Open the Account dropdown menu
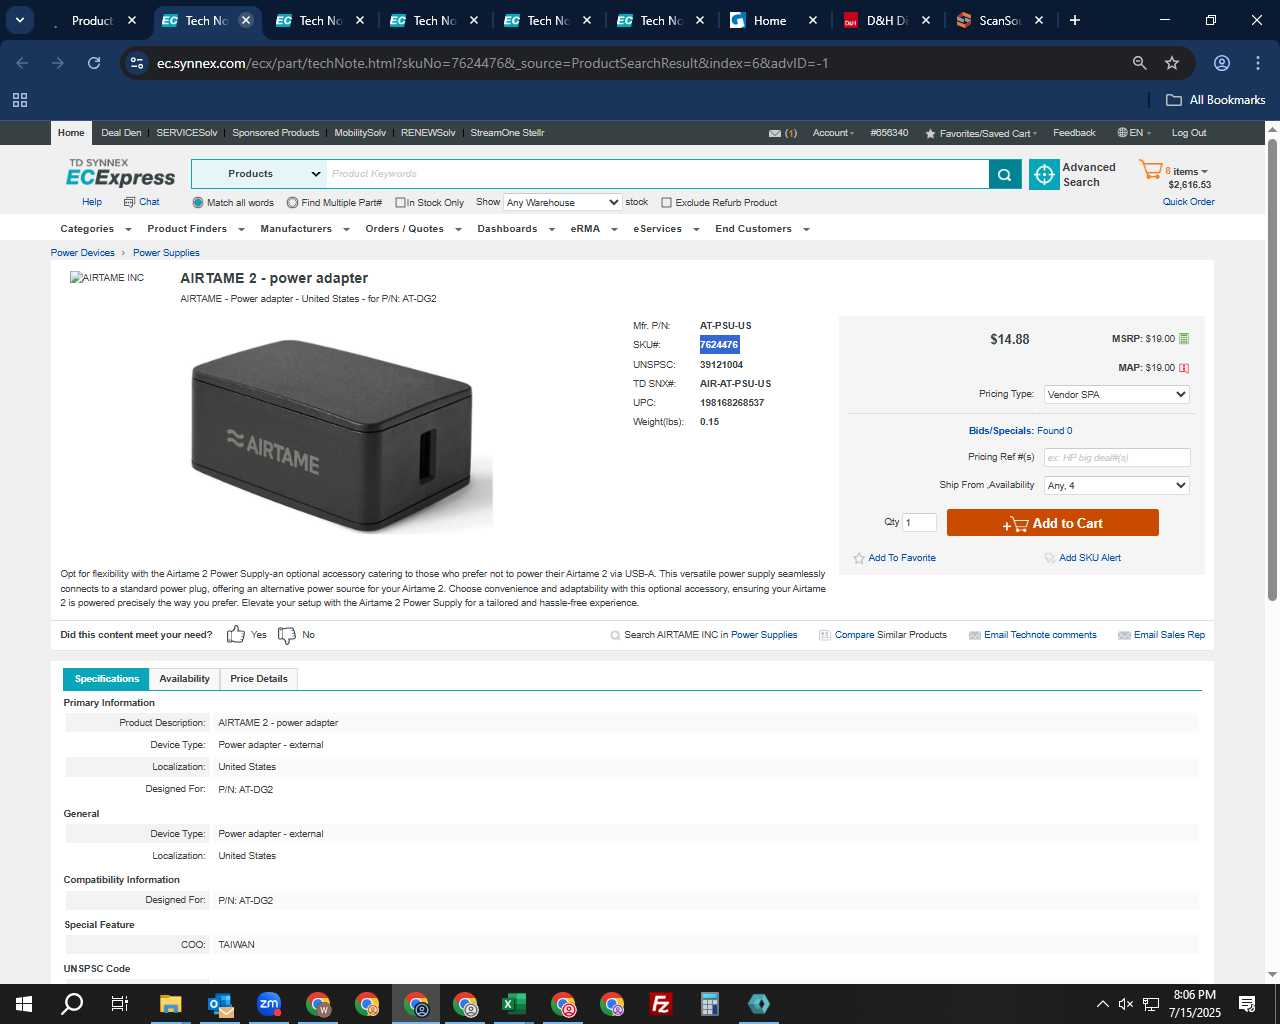 pyautogui.click(x=833, y=133)
